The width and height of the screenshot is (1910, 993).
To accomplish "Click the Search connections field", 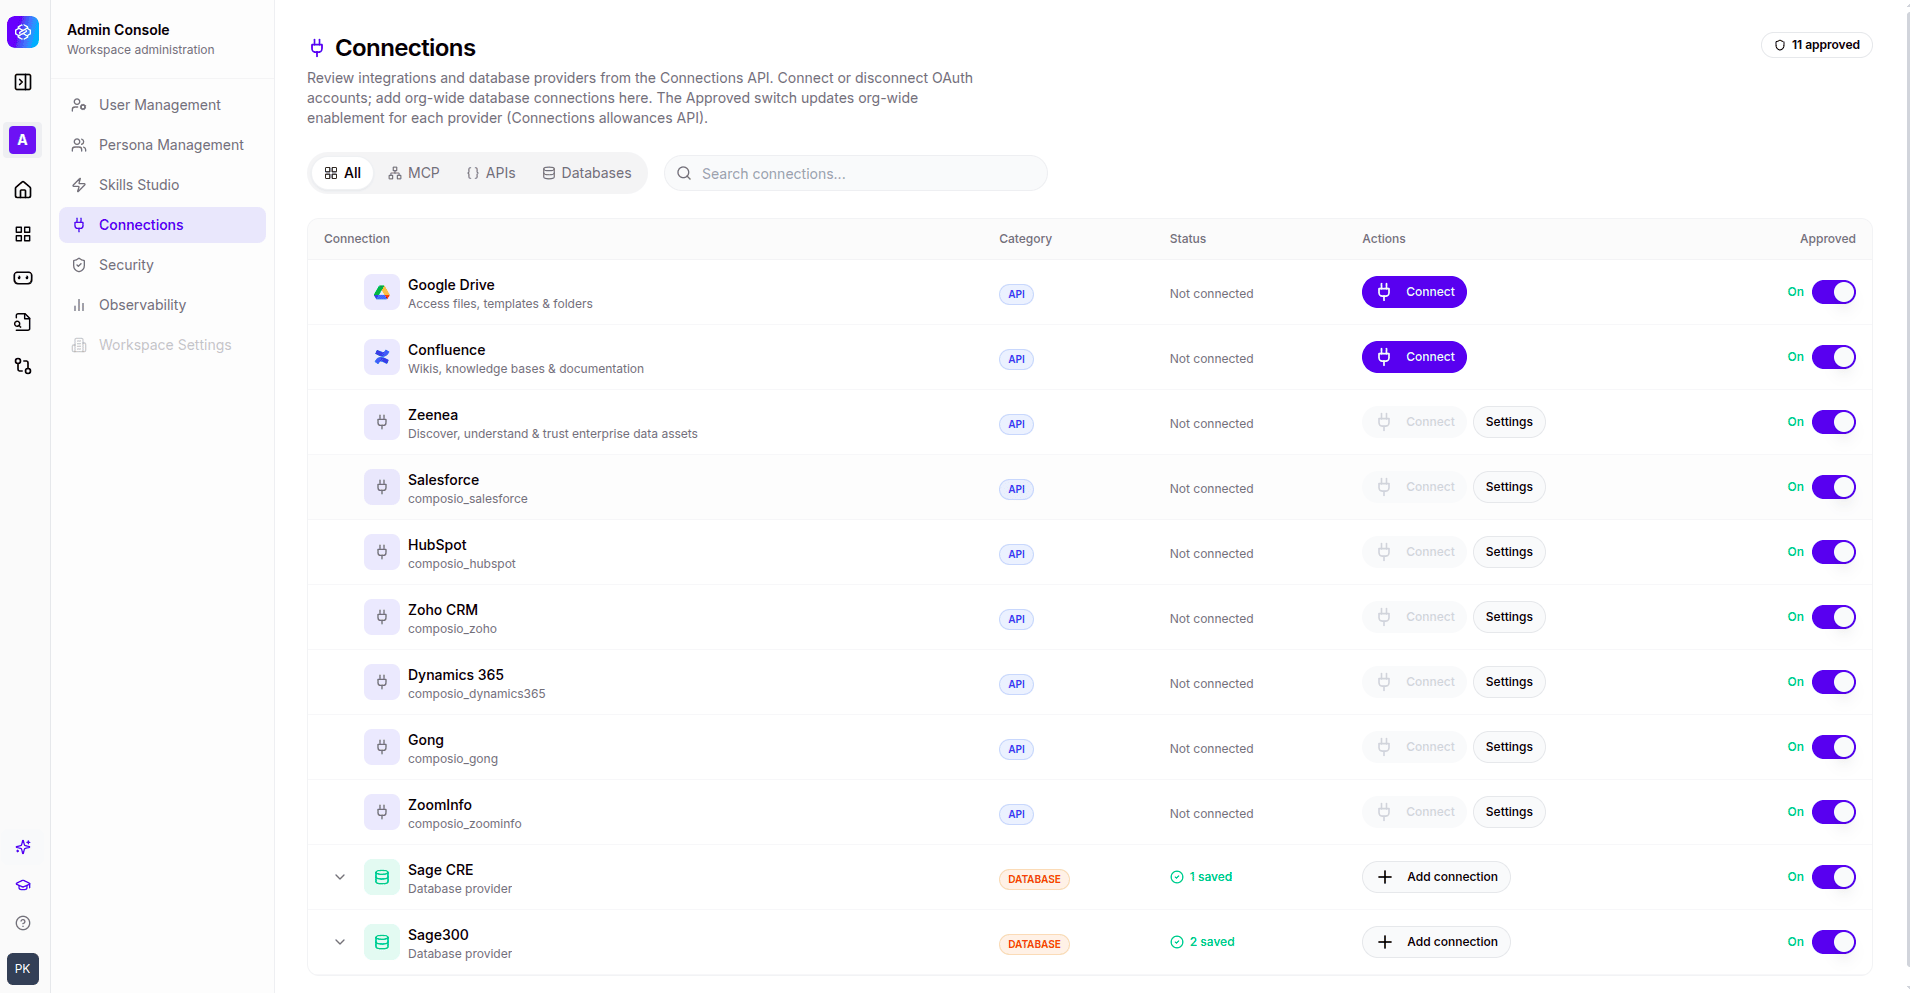I will coord(856,173).
